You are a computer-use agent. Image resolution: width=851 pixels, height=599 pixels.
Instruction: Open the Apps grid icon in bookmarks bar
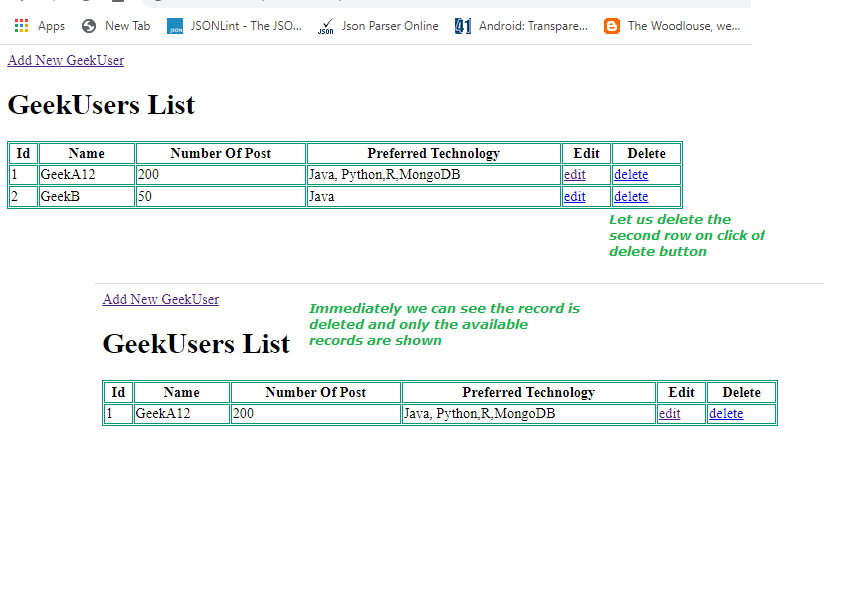click(22, 26)
